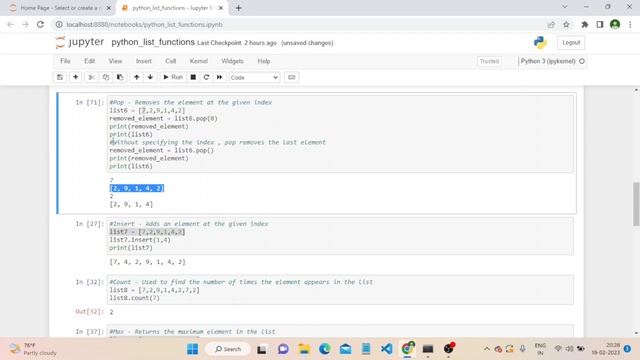Insert cell below with plus icon
This screenshot has height=360, width=640.
coord(76,77)
